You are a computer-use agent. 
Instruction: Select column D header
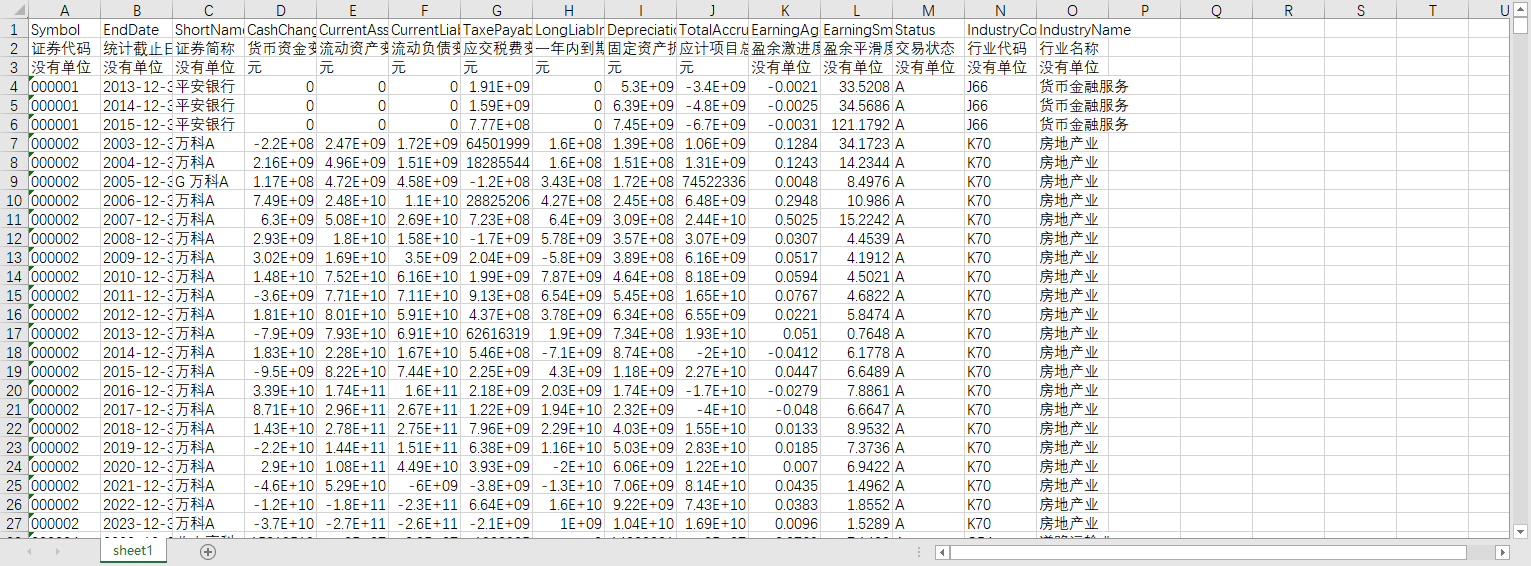pyautogui.click(x=280, y=10)
